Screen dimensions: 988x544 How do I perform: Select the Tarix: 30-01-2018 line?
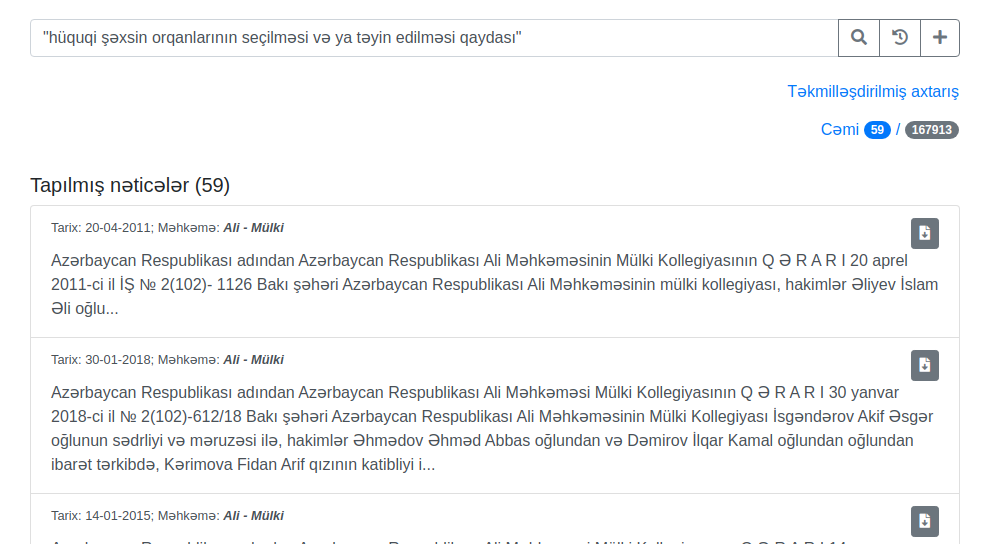tap(167, 360)
